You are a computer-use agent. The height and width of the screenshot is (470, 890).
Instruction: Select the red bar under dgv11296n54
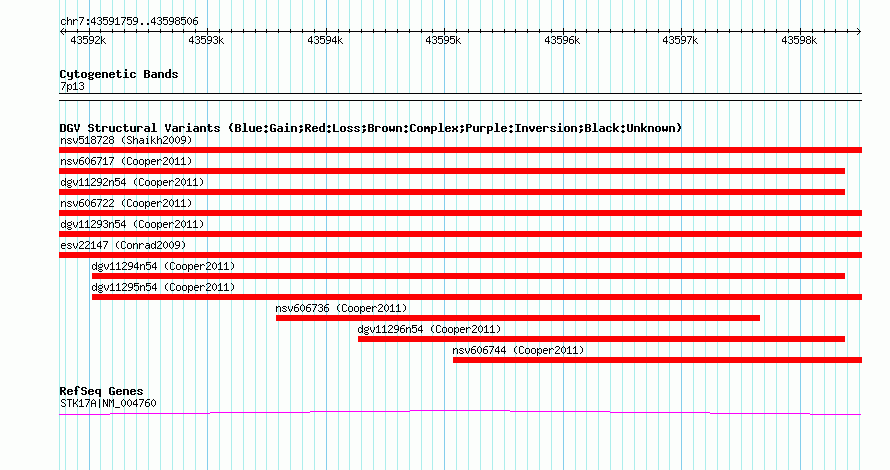[x=601, y=339]
